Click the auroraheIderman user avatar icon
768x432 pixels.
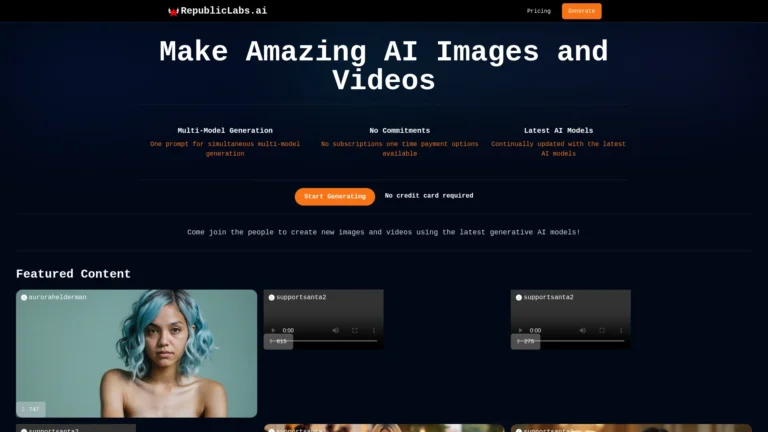(23, 297)
